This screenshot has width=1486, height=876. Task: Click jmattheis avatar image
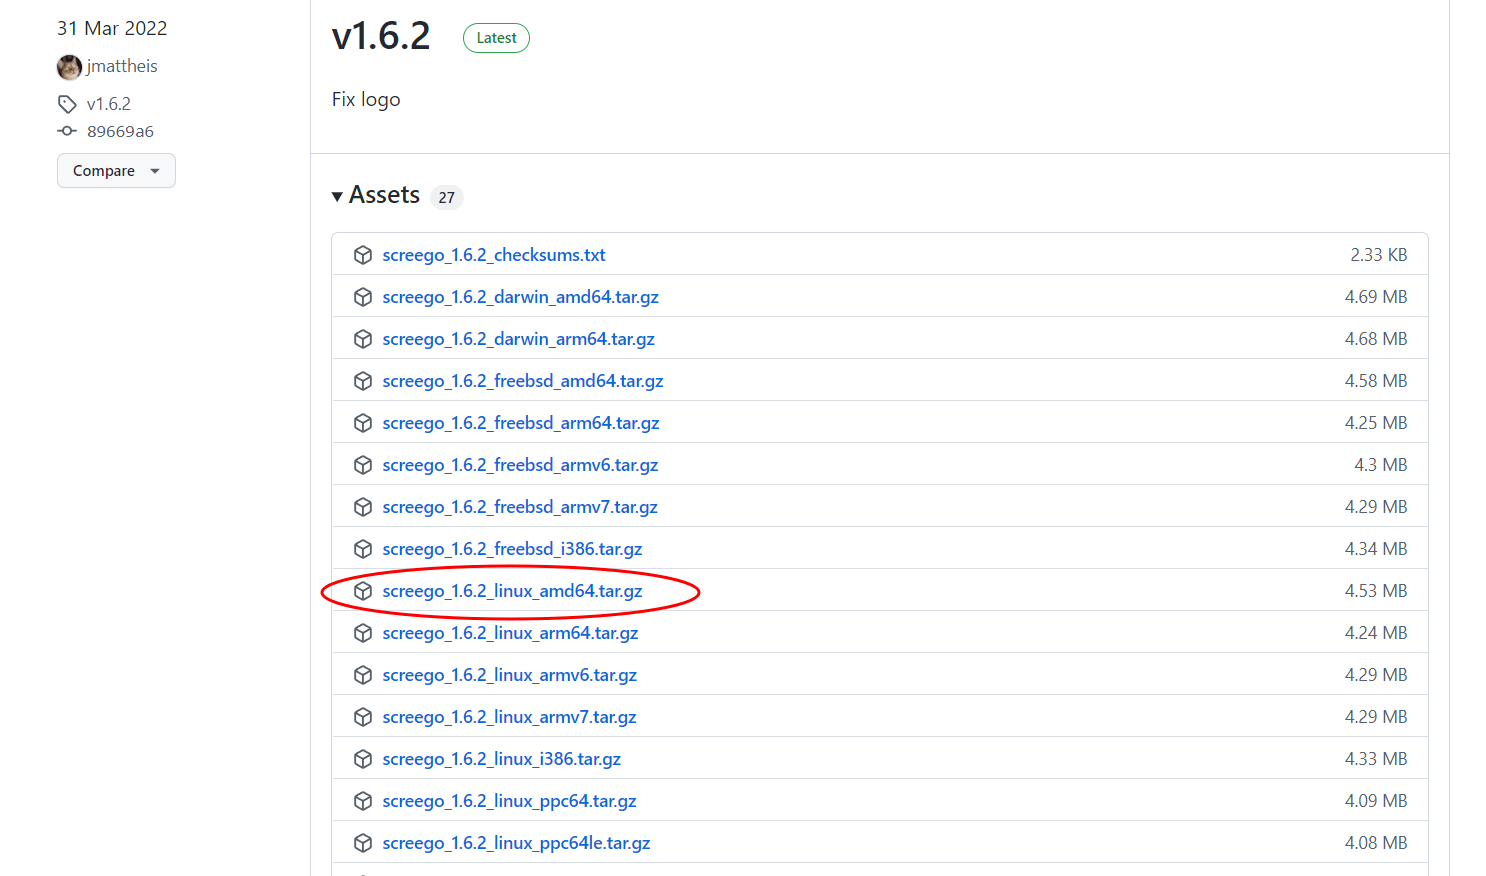69,67
